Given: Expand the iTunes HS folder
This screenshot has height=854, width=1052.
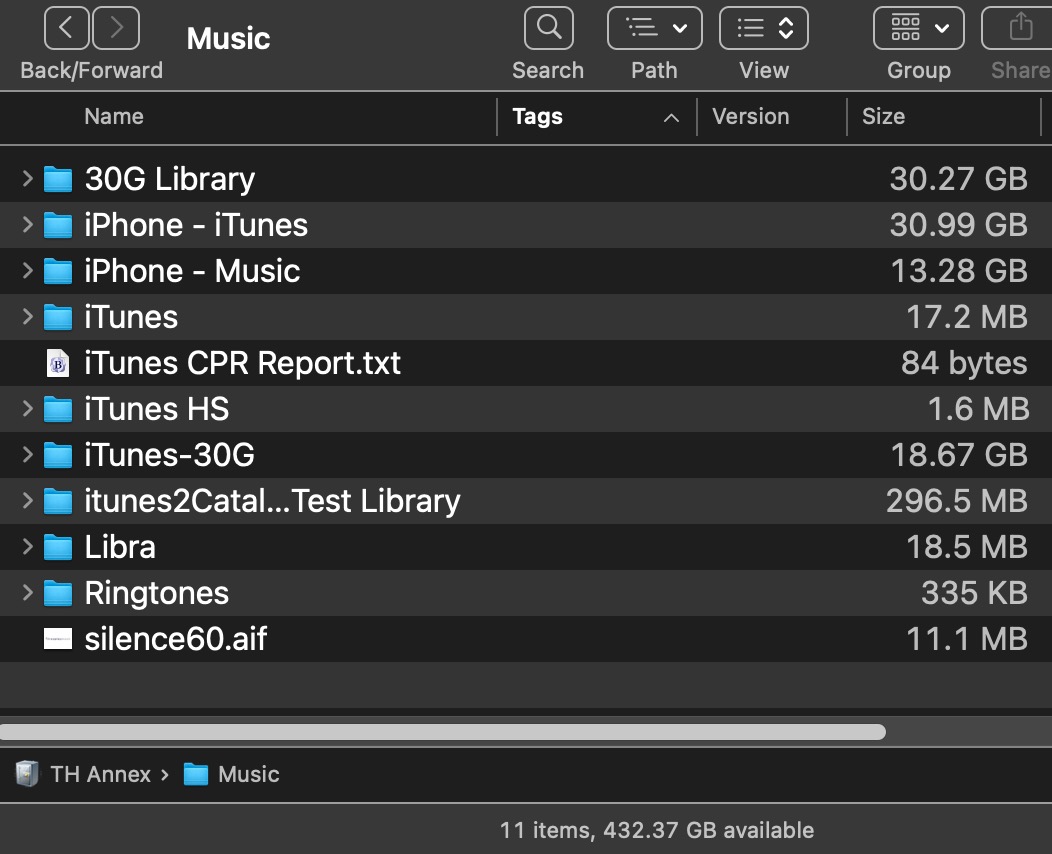Looking at the screenshot, I should click(28, 409).
